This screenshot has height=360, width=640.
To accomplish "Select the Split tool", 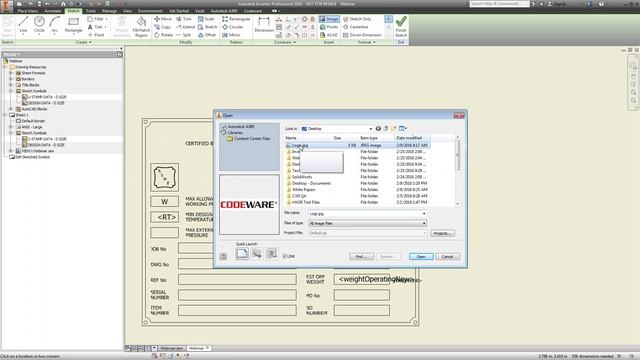I will point(184,35).
